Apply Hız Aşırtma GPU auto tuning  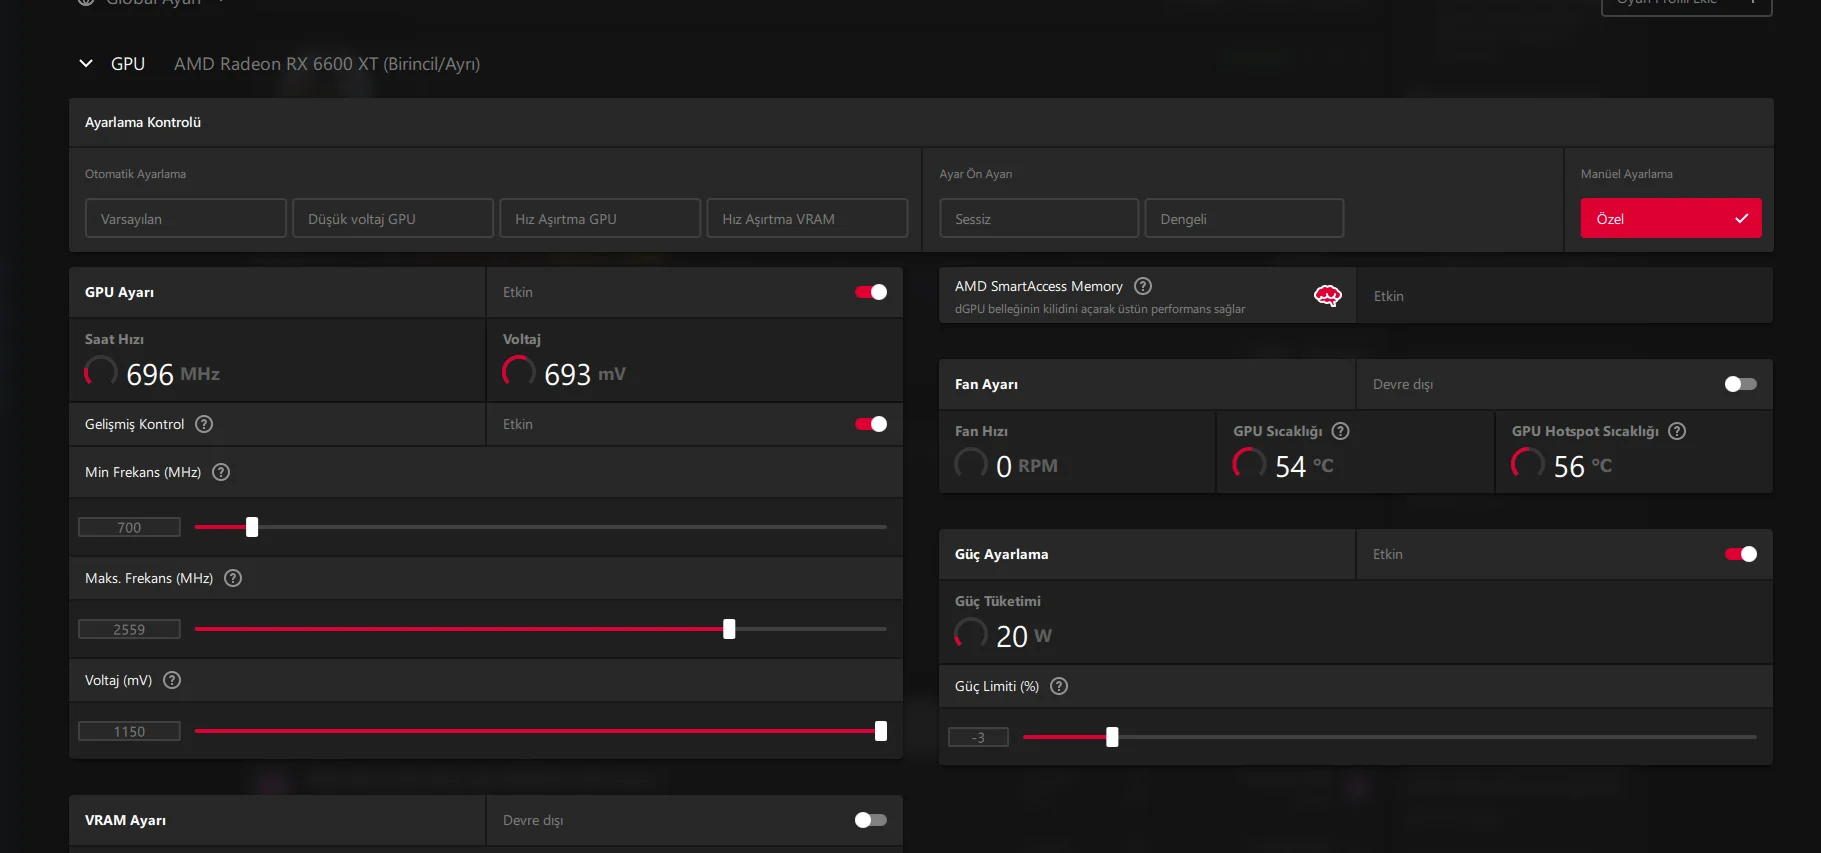[600, 218]
